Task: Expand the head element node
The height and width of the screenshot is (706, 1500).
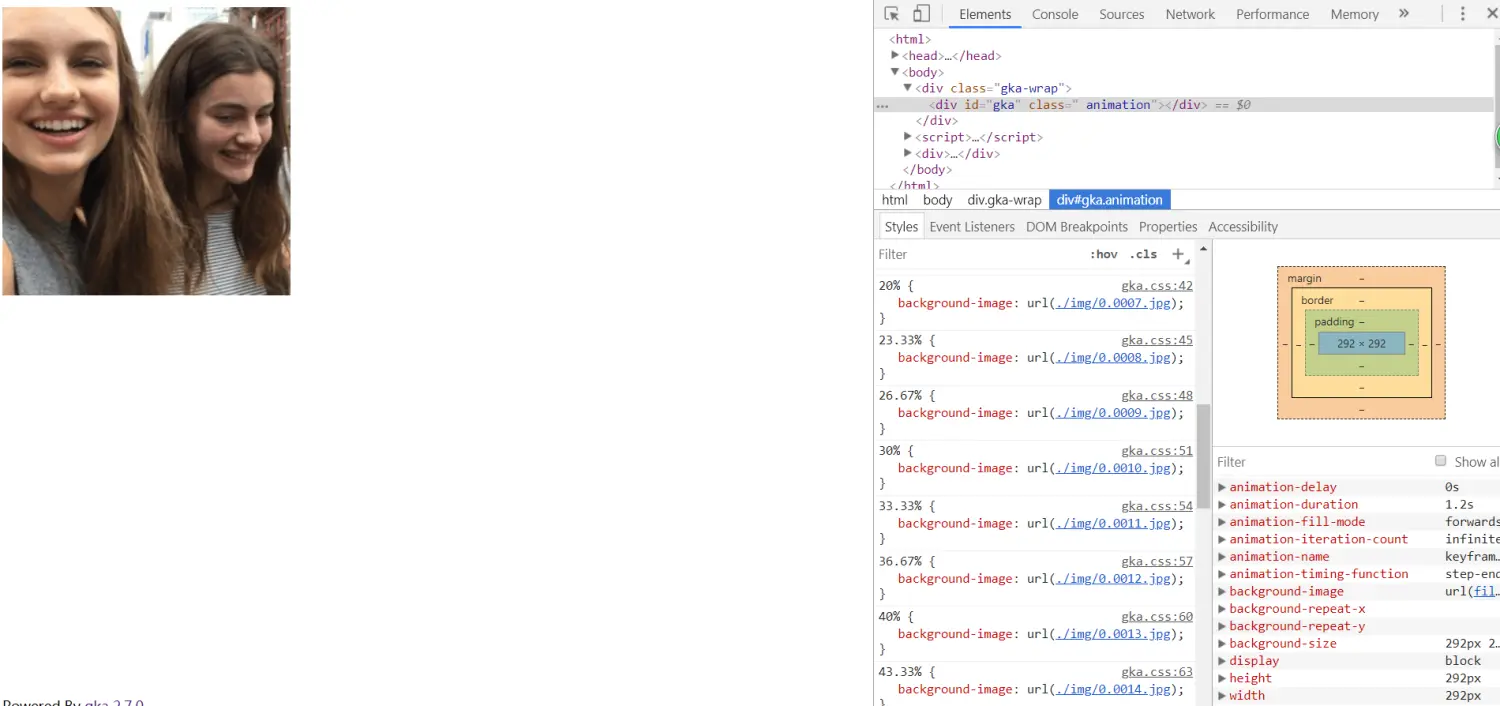Action: click(x=895, y=56)
